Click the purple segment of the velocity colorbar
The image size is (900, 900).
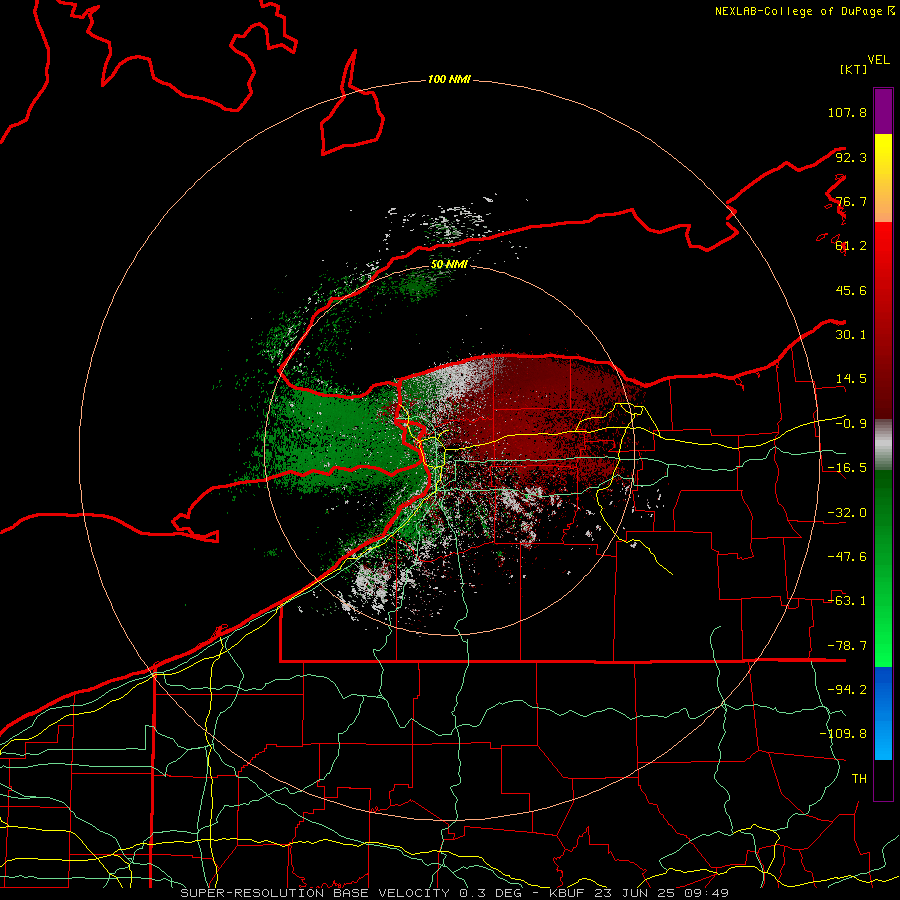(x=883, y=111)
